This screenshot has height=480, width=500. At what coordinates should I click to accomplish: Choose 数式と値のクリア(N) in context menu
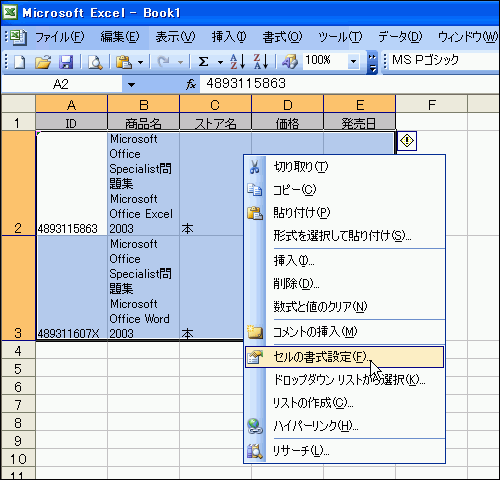pos(345,307)
